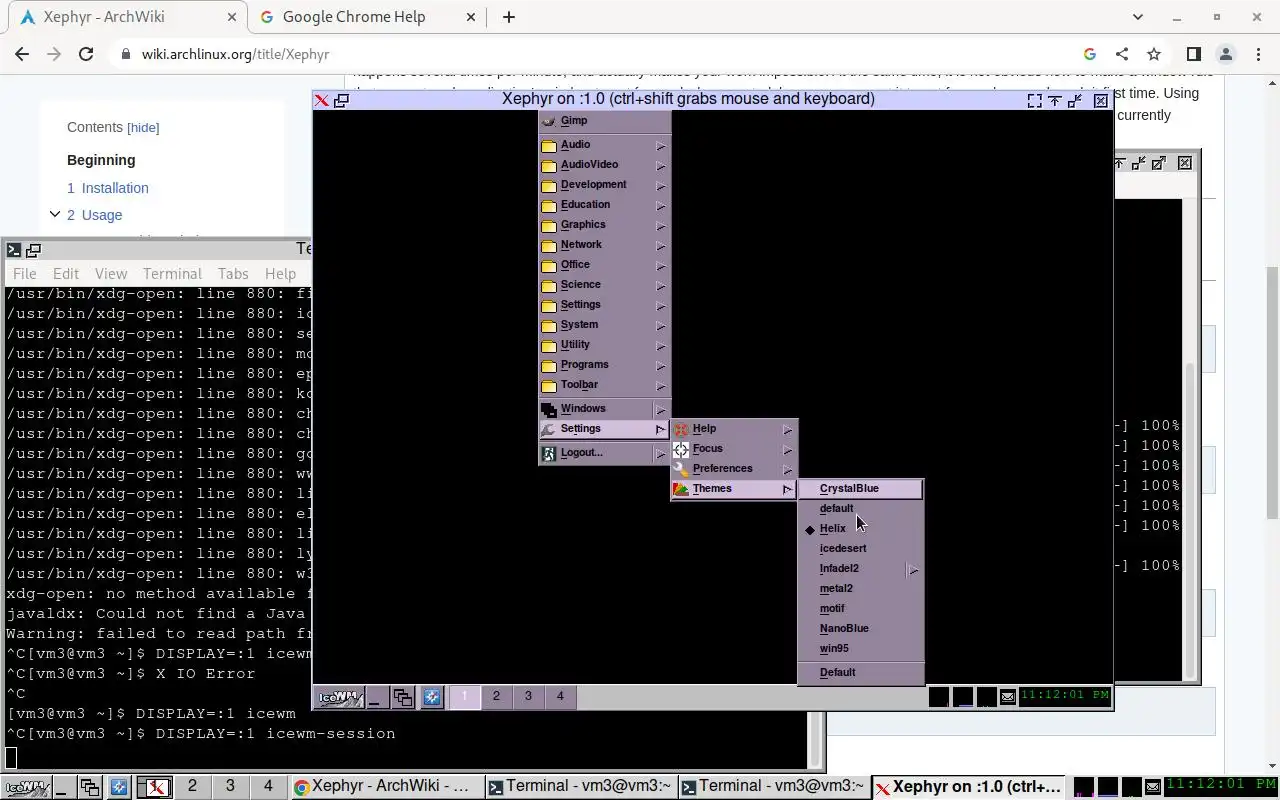Click the Focus icon in Settings submenu
Screen dimensions: 1280x800
681,449
